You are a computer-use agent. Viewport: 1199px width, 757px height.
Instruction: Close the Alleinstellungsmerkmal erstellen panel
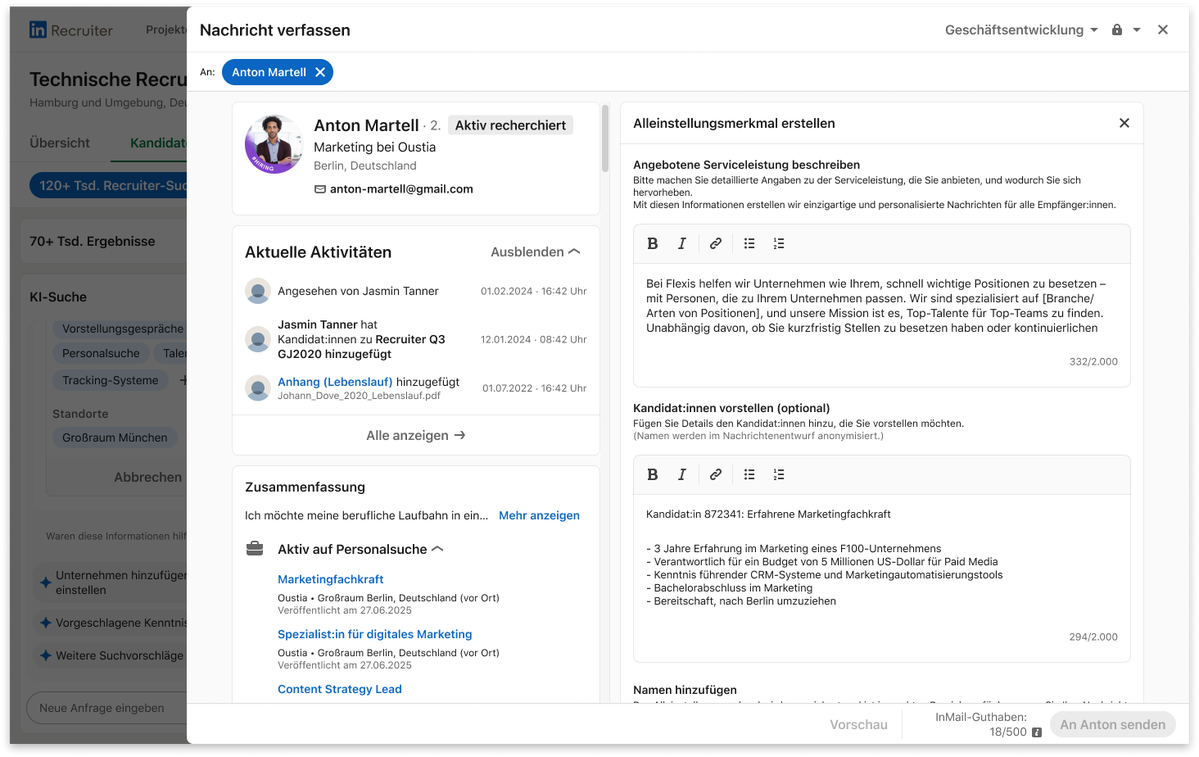(x=1124, y=123)
